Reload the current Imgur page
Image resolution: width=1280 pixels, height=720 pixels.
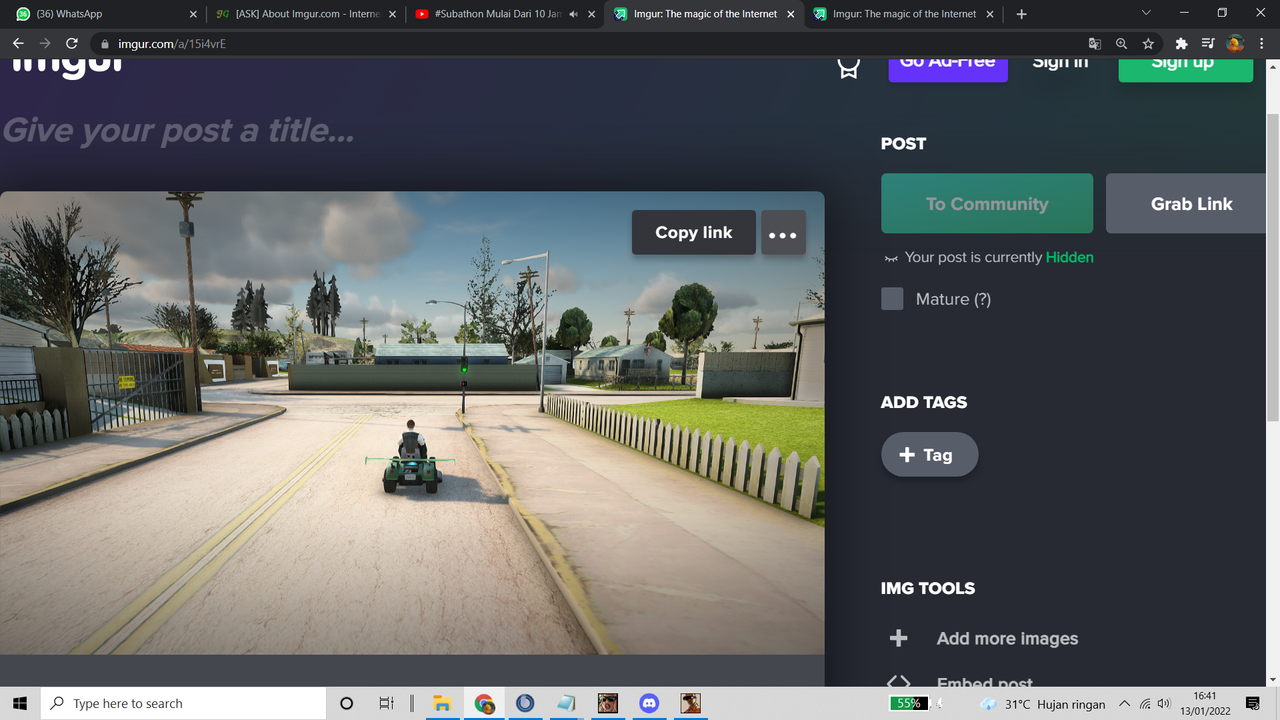[72, 44]
